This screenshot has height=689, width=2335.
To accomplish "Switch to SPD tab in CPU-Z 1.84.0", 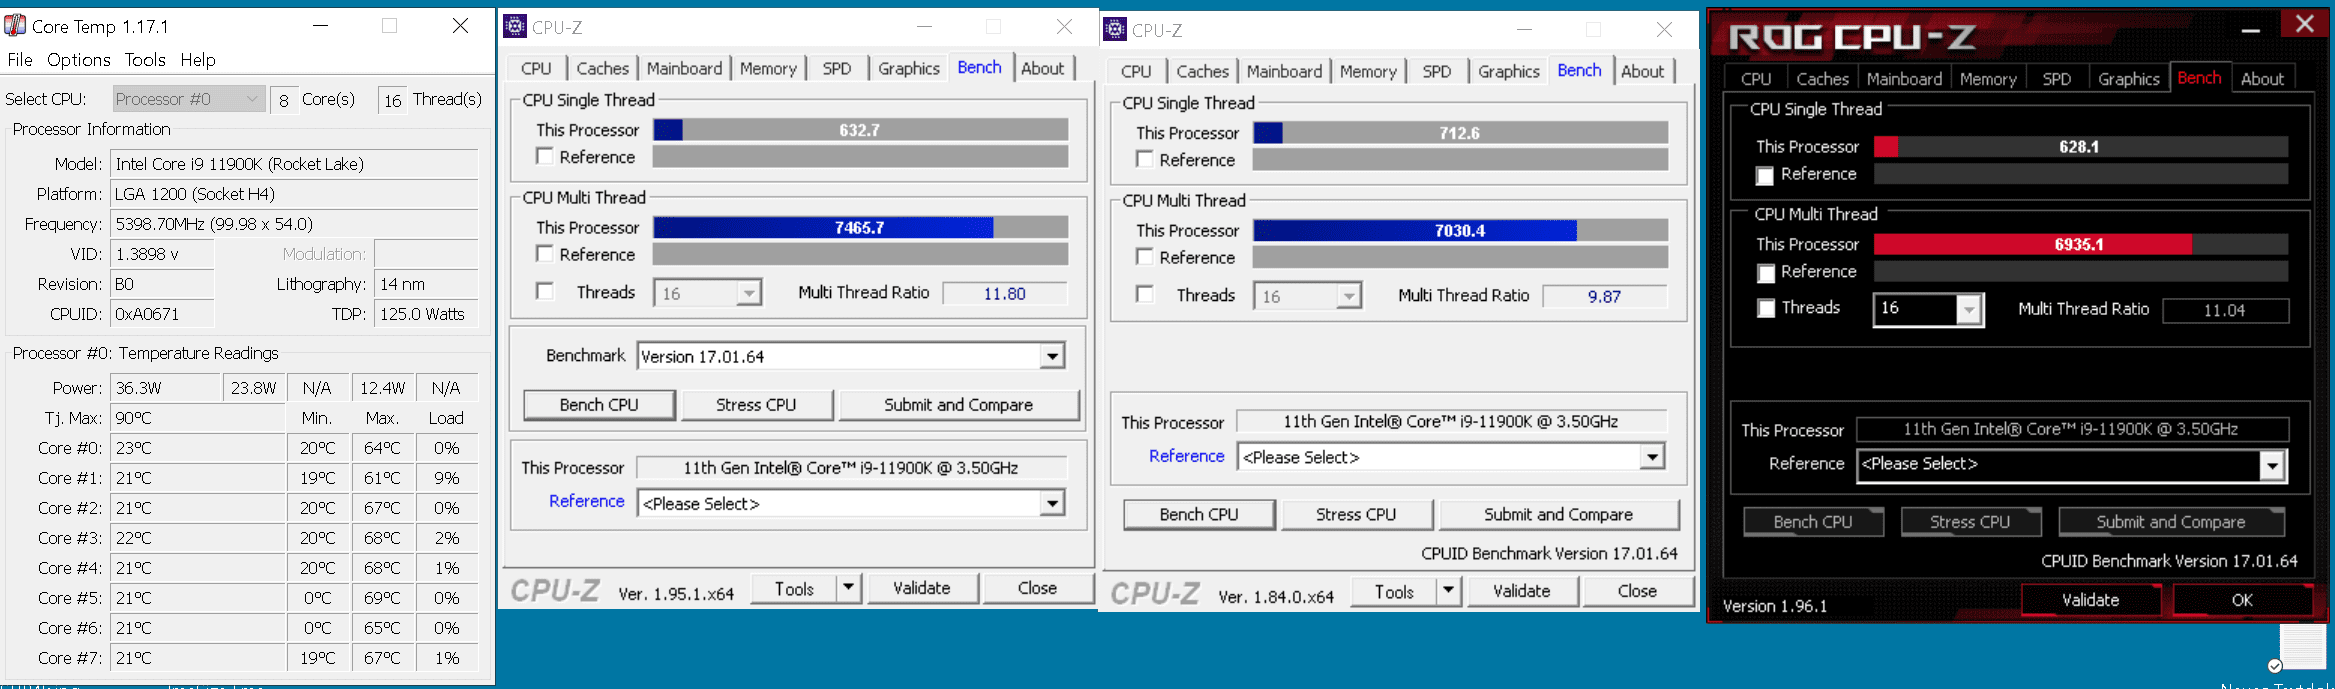I will point(1437,71).
